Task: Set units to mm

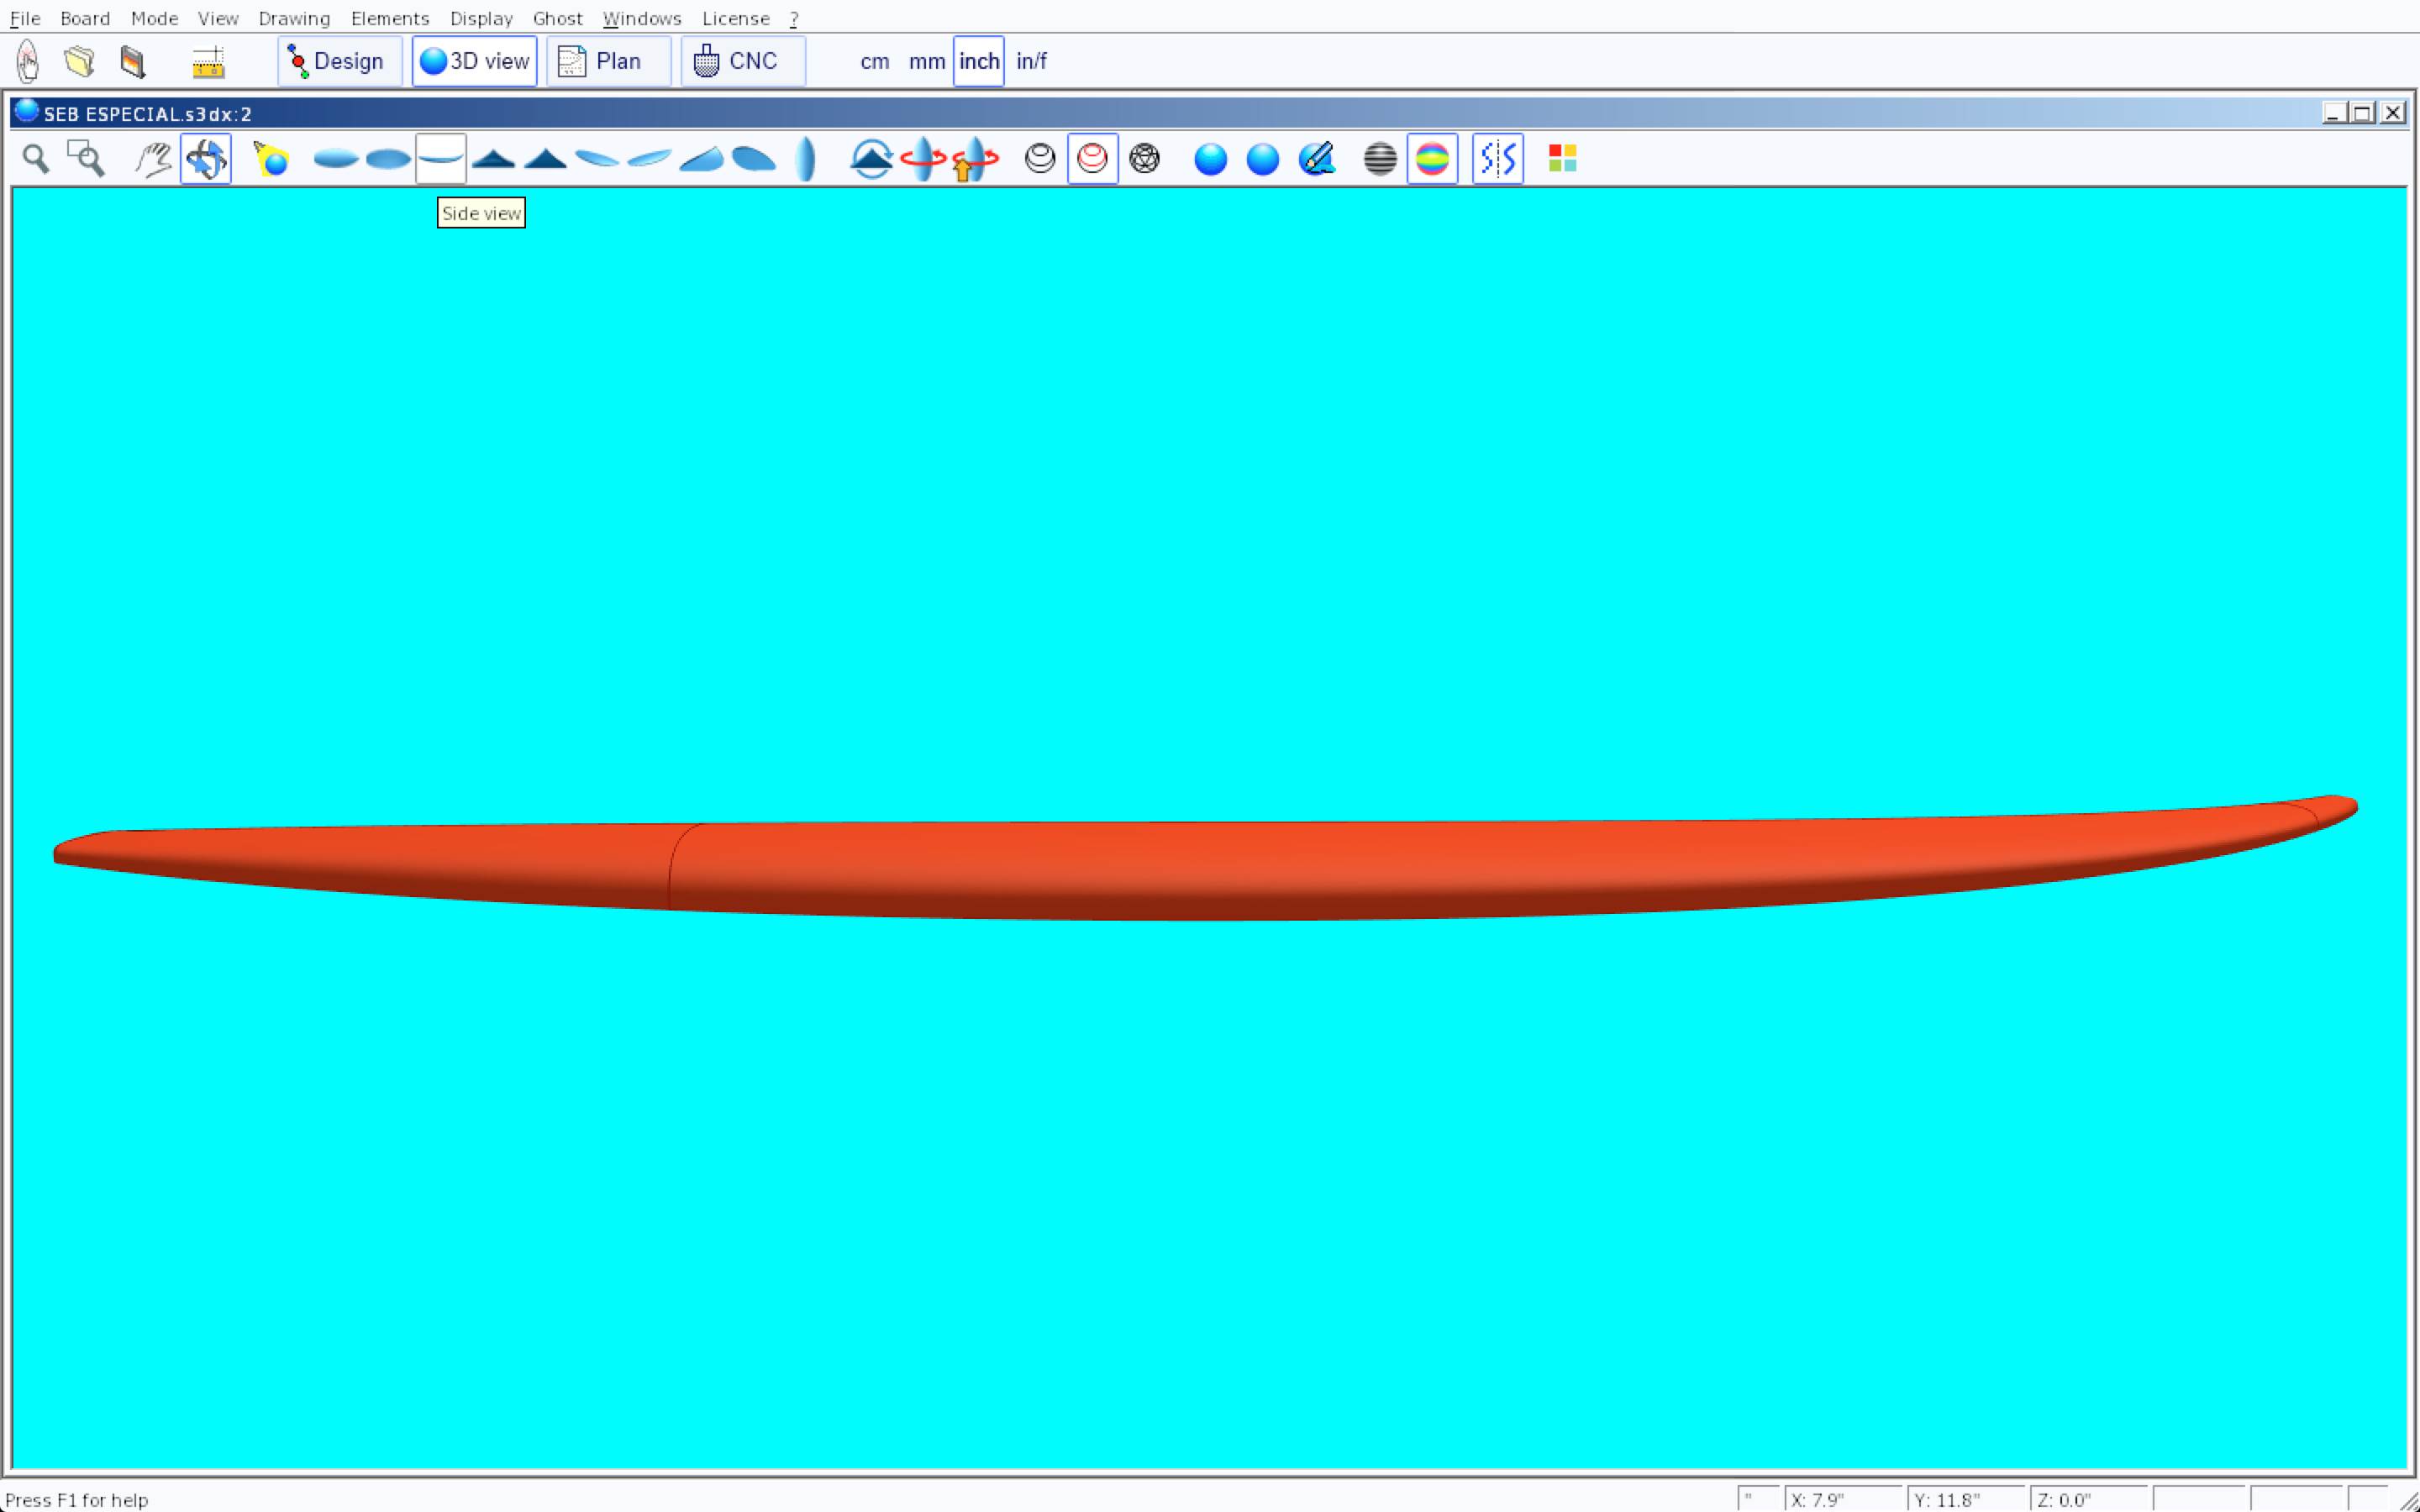Action: point(926,61)
